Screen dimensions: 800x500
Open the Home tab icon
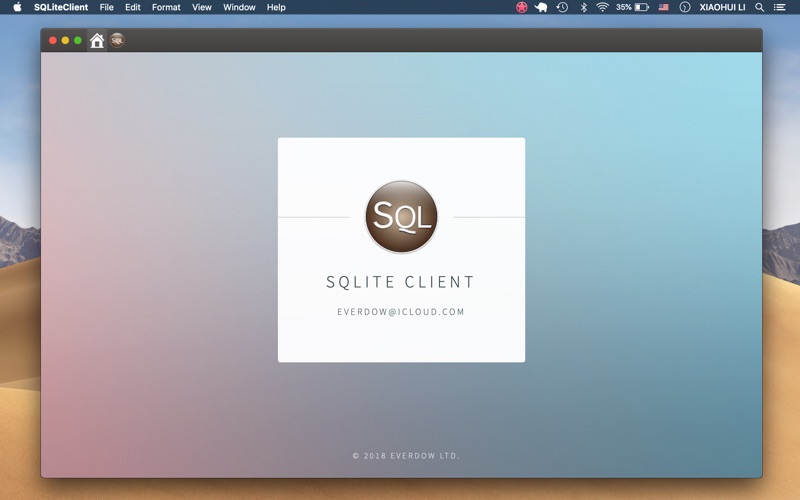click(x=97, y=40)
